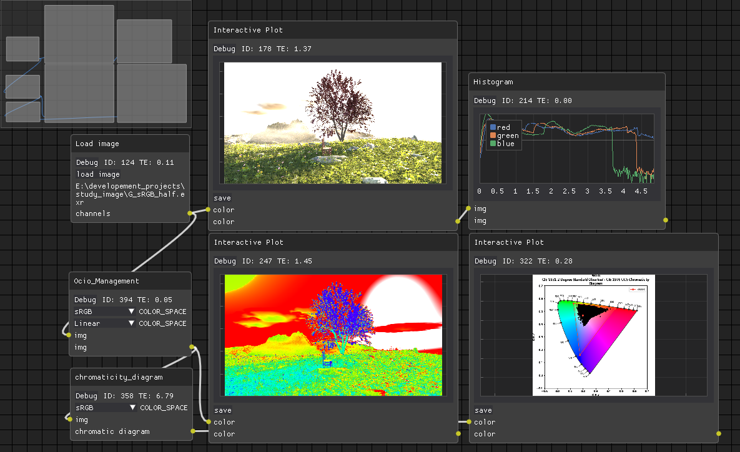Image resolution: width=740 pixels, height=452 pixels.
Task: Open sRGB dropdown in chromaticity_diagram node
Action: tap(106, 408)
